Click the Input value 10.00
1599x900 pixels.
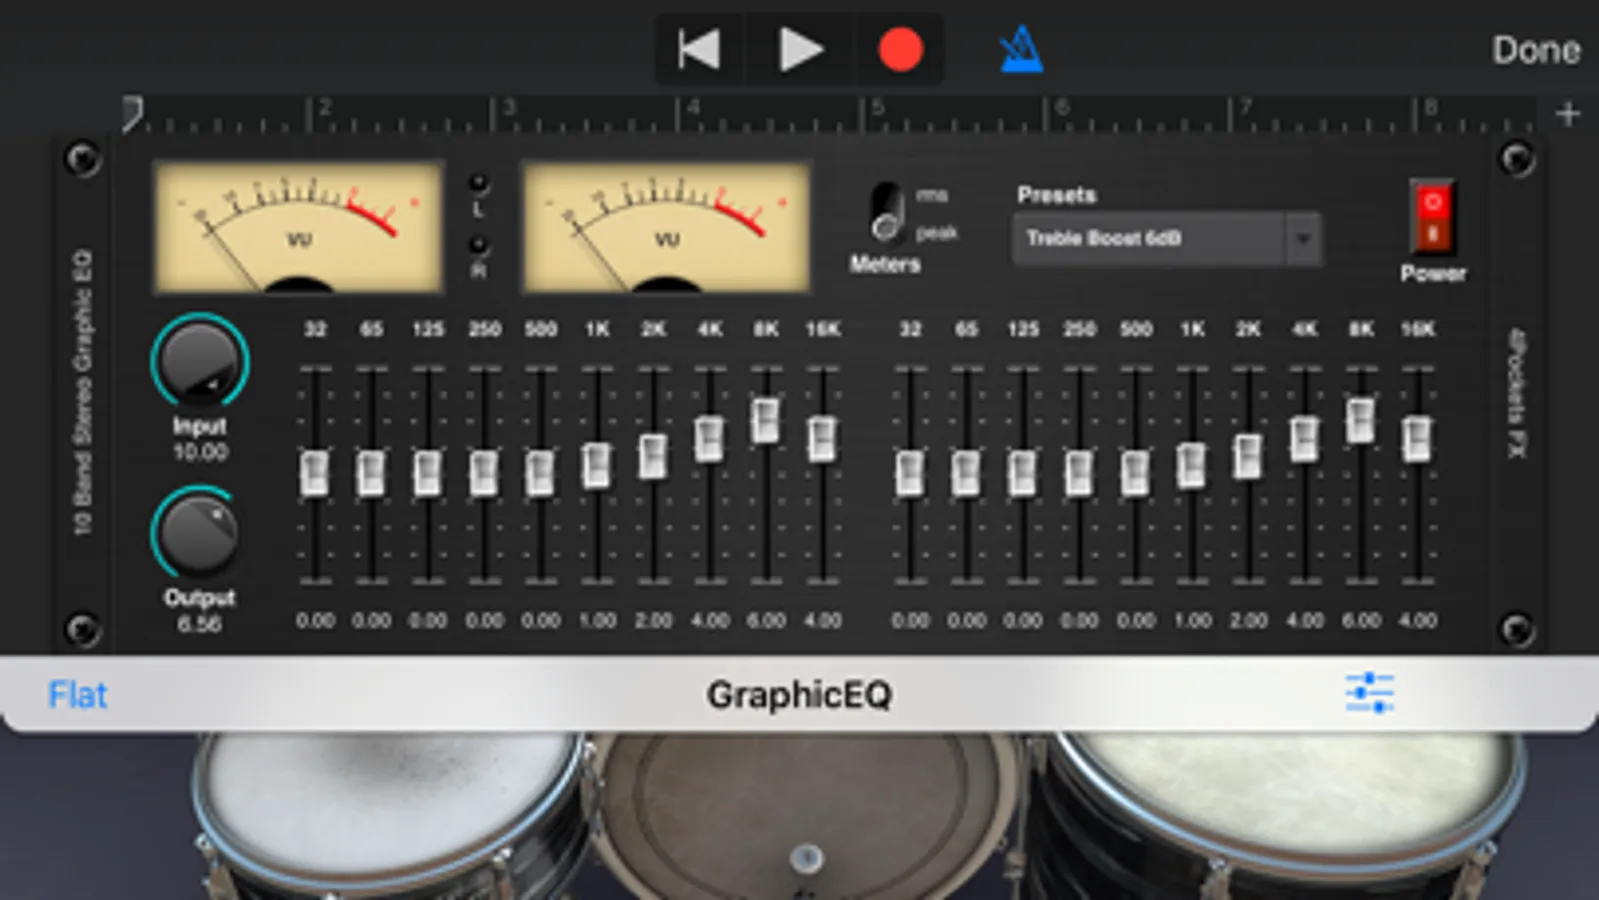[200, 452]
